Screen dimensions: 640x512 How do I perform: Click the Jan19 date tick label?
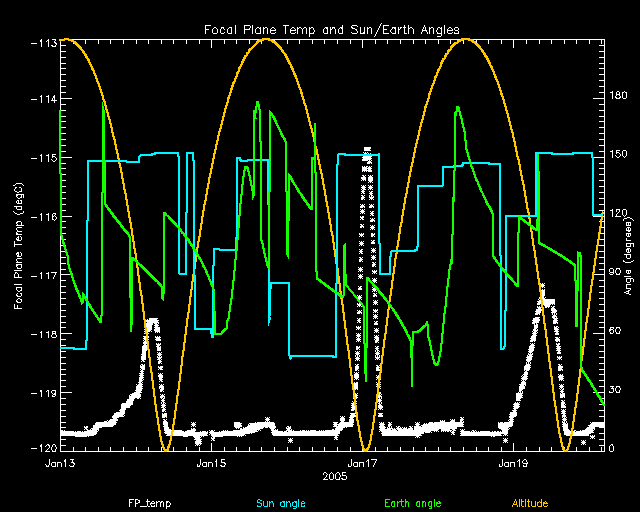[x=513, y=463]
